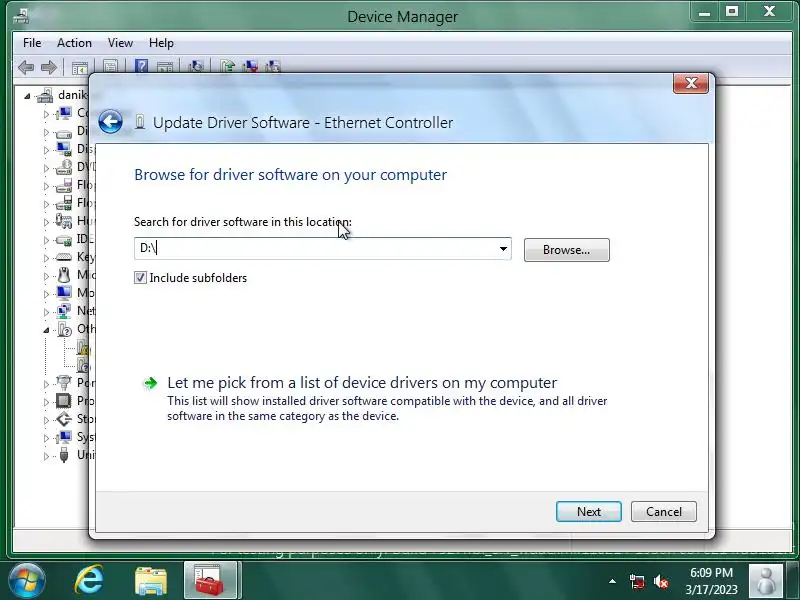This screenshot has height=600, width=800.
Task: Click the Cancel button
Action: (664, 512)
